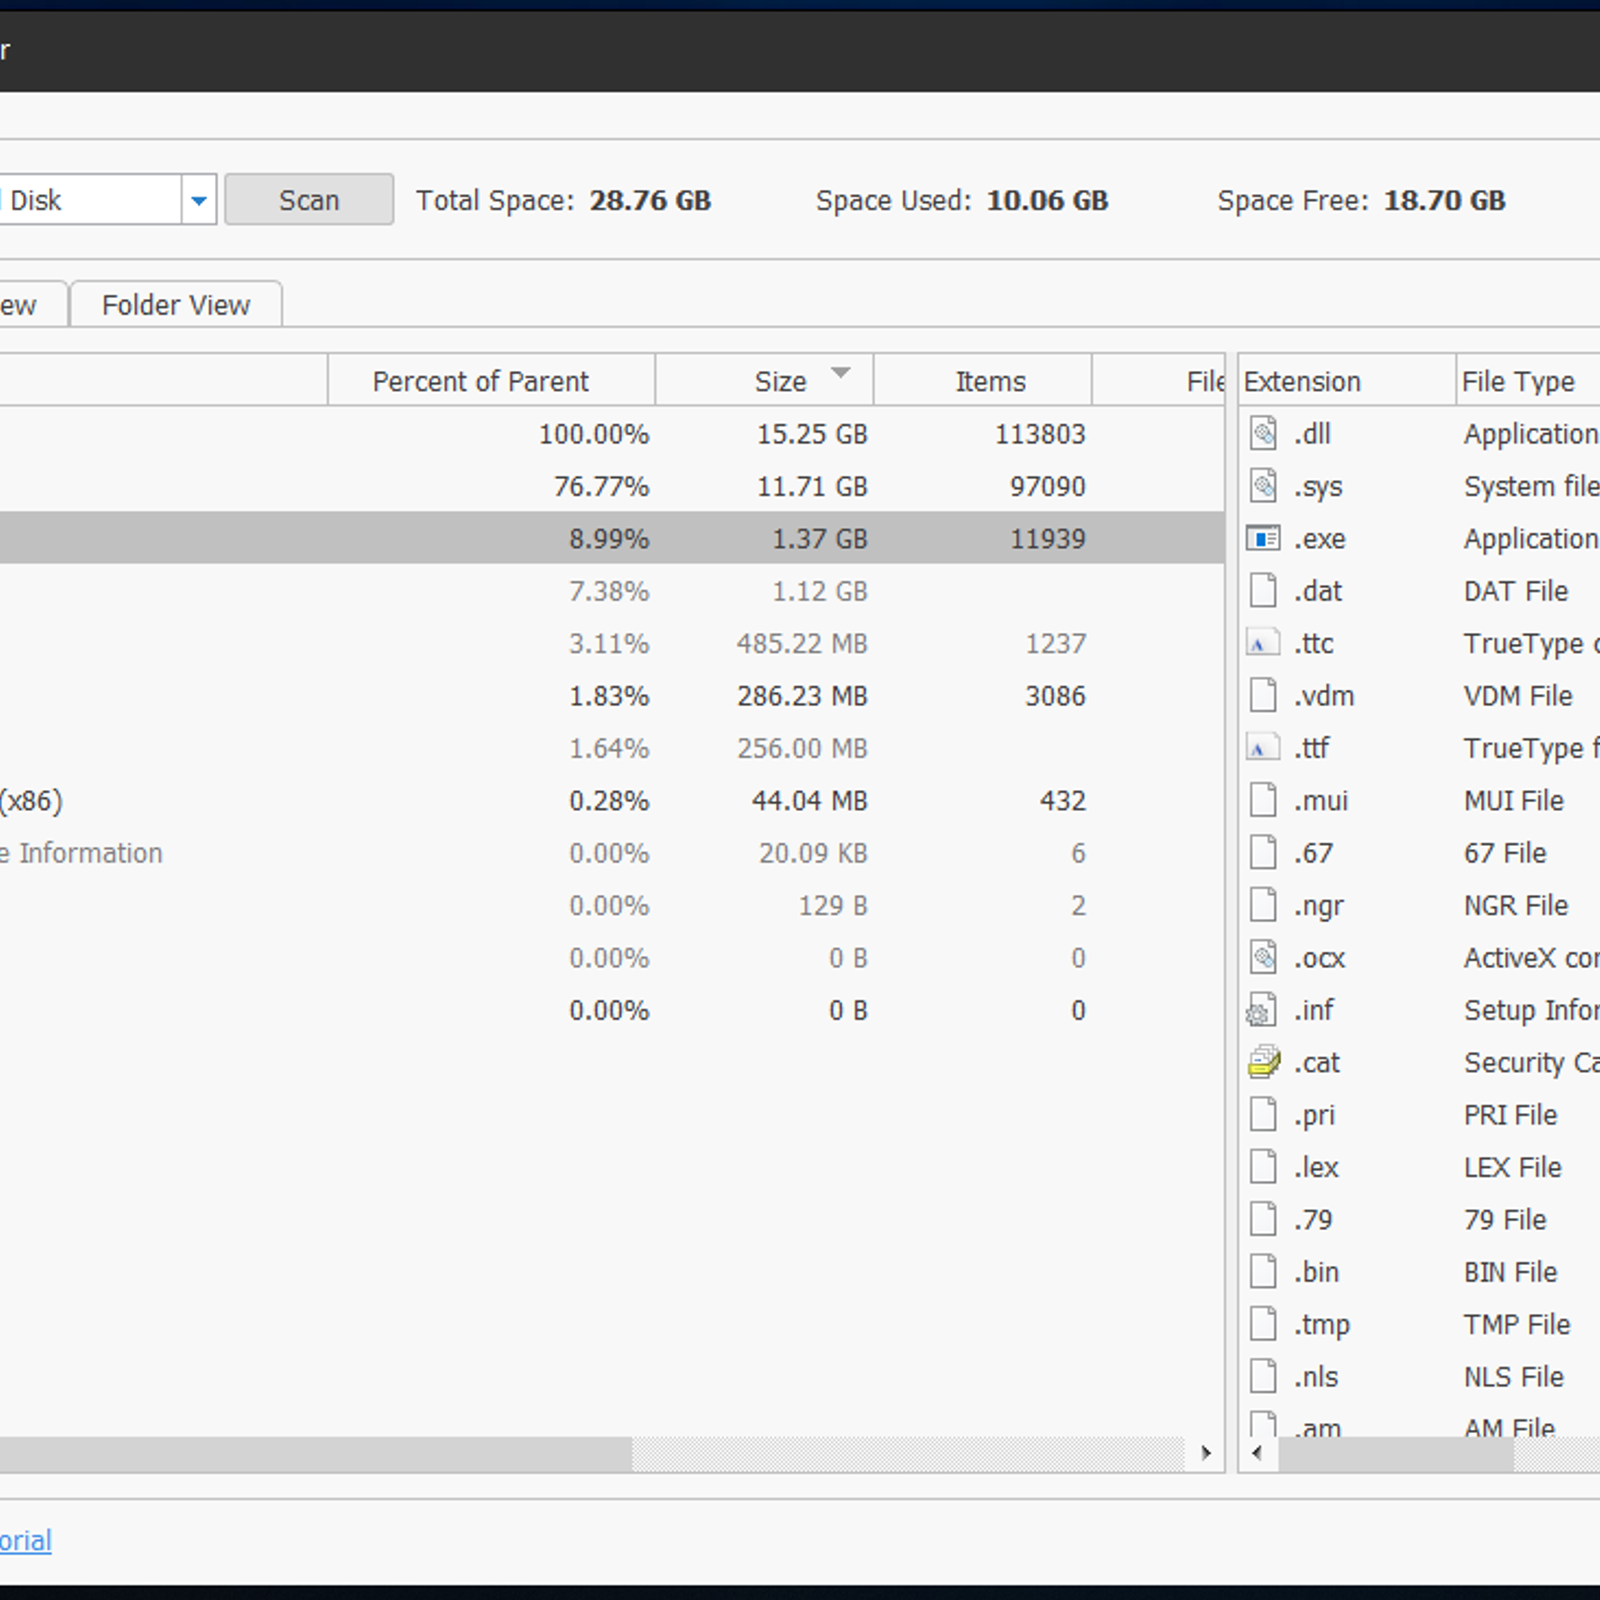Click the .ocx ActiveX control icon
Viewport: 1600px width, 1600px height.
point(1263,958)
